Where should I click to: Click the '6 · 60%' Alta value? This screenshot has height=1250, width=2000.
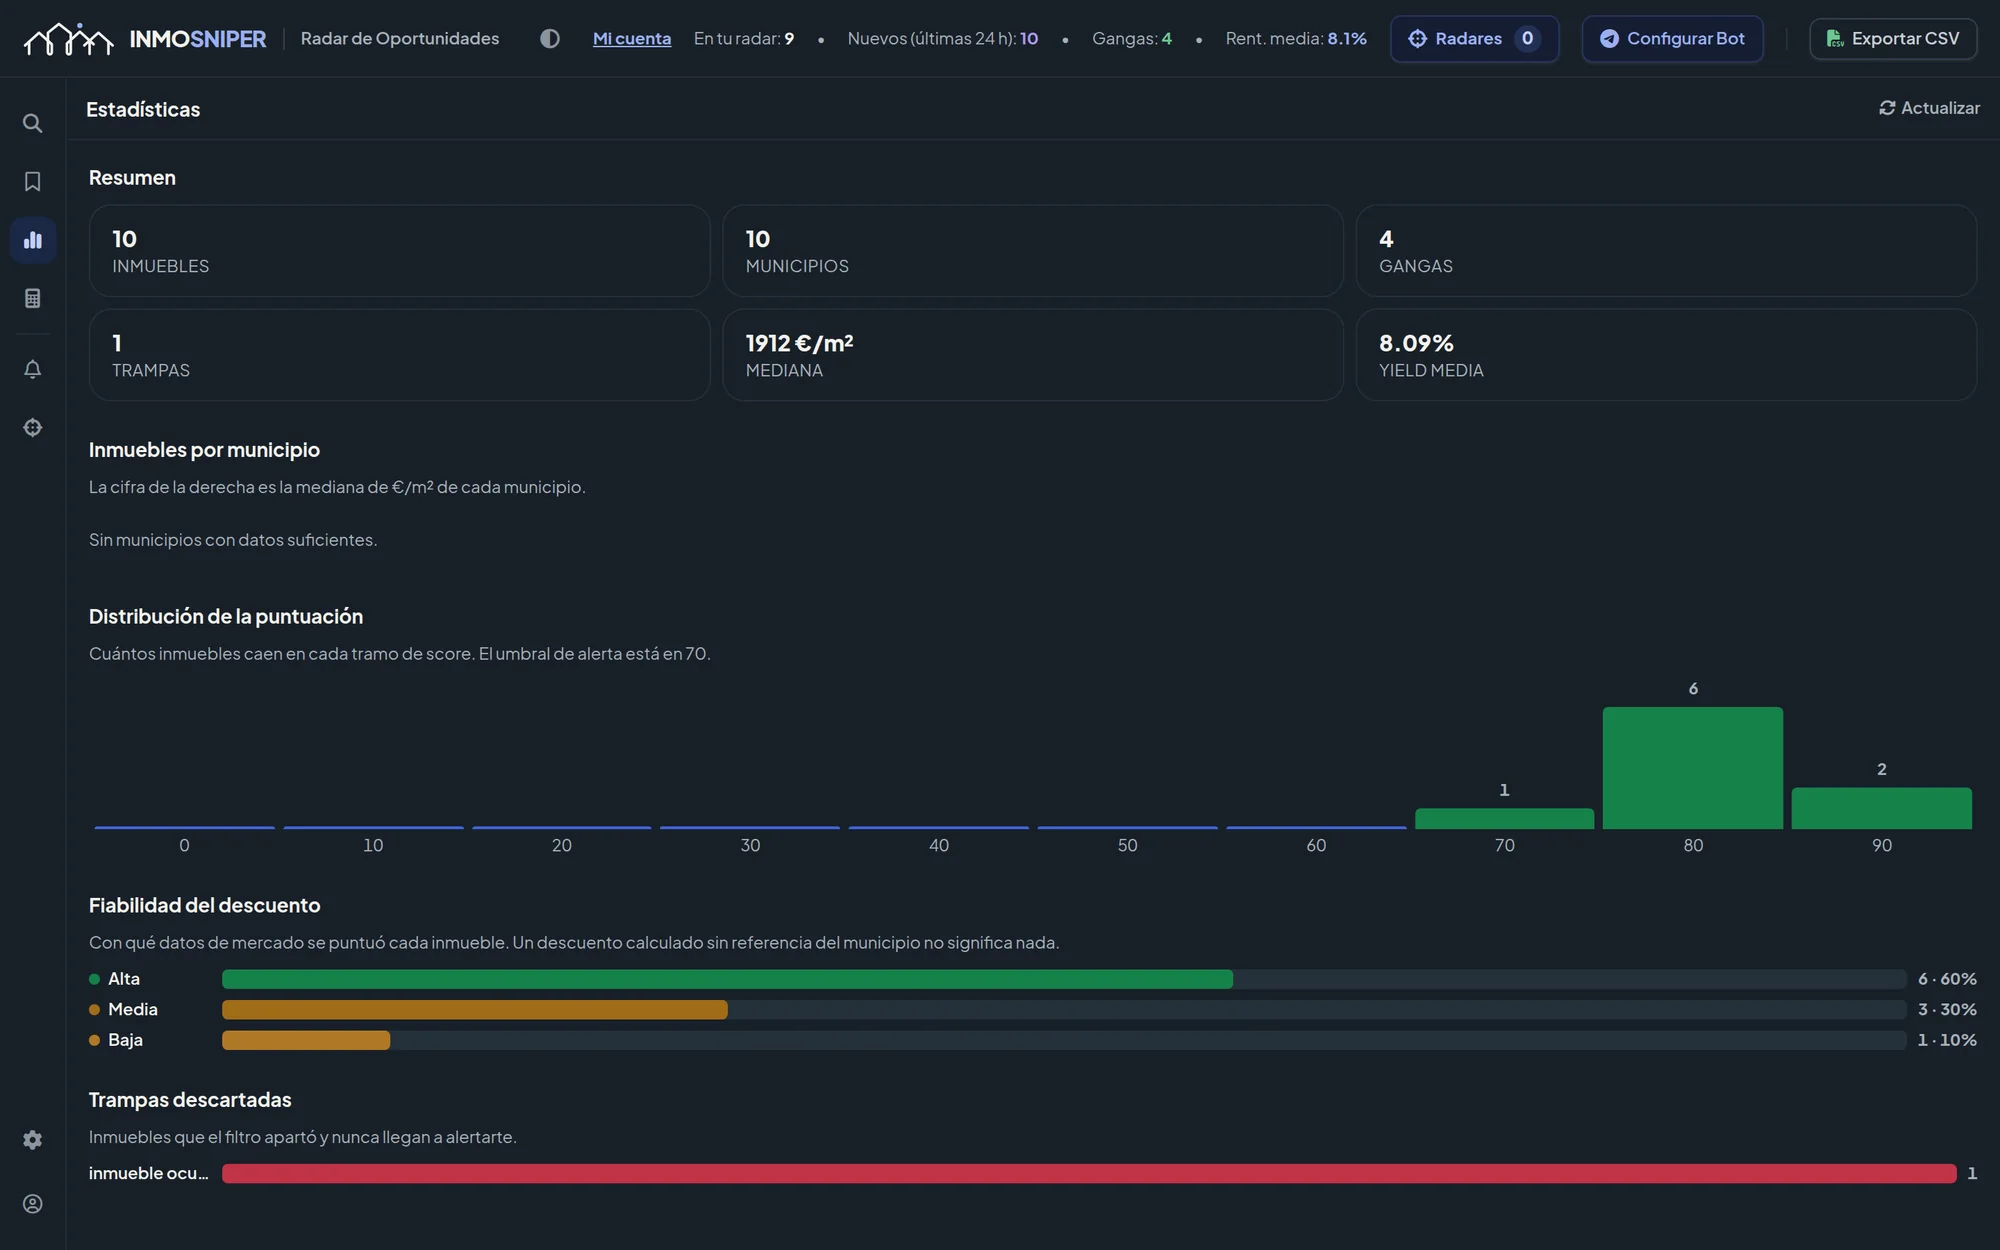(1947, 979)
